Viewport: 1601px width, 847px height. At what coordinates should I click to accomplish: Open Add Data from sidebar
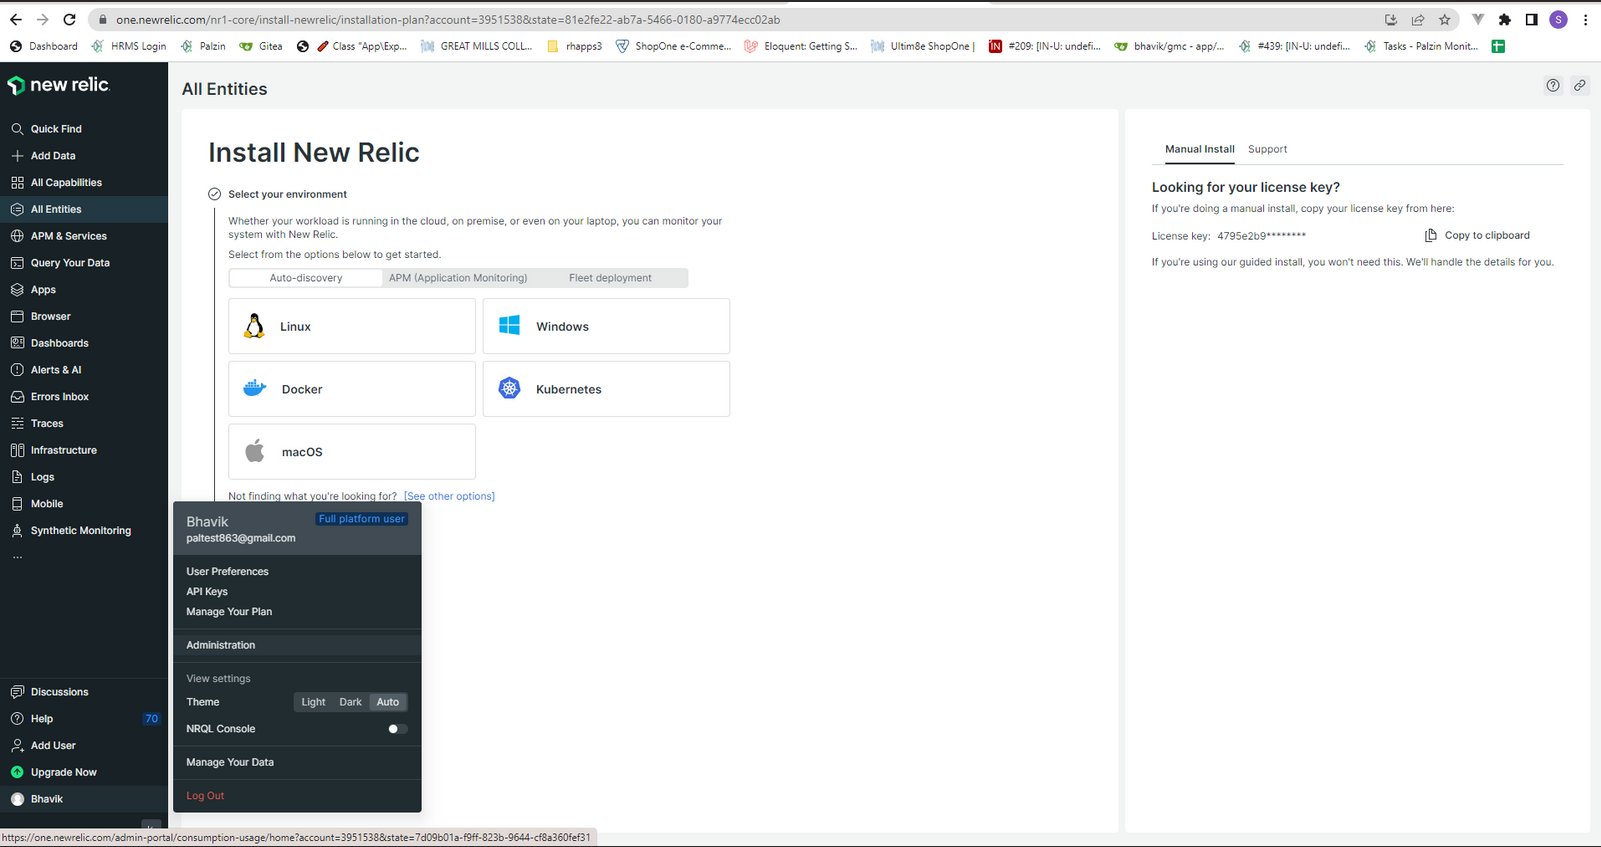pos(52,156)
